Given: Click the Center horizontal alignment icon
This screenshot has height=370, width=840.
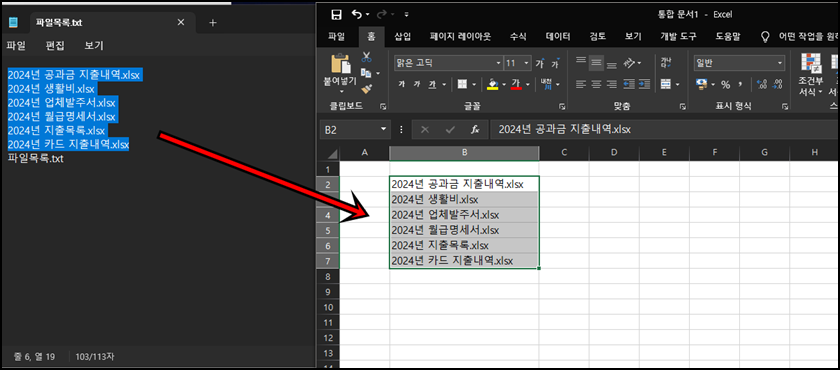Looking at the screenshot, I should (x=596, y=84).
